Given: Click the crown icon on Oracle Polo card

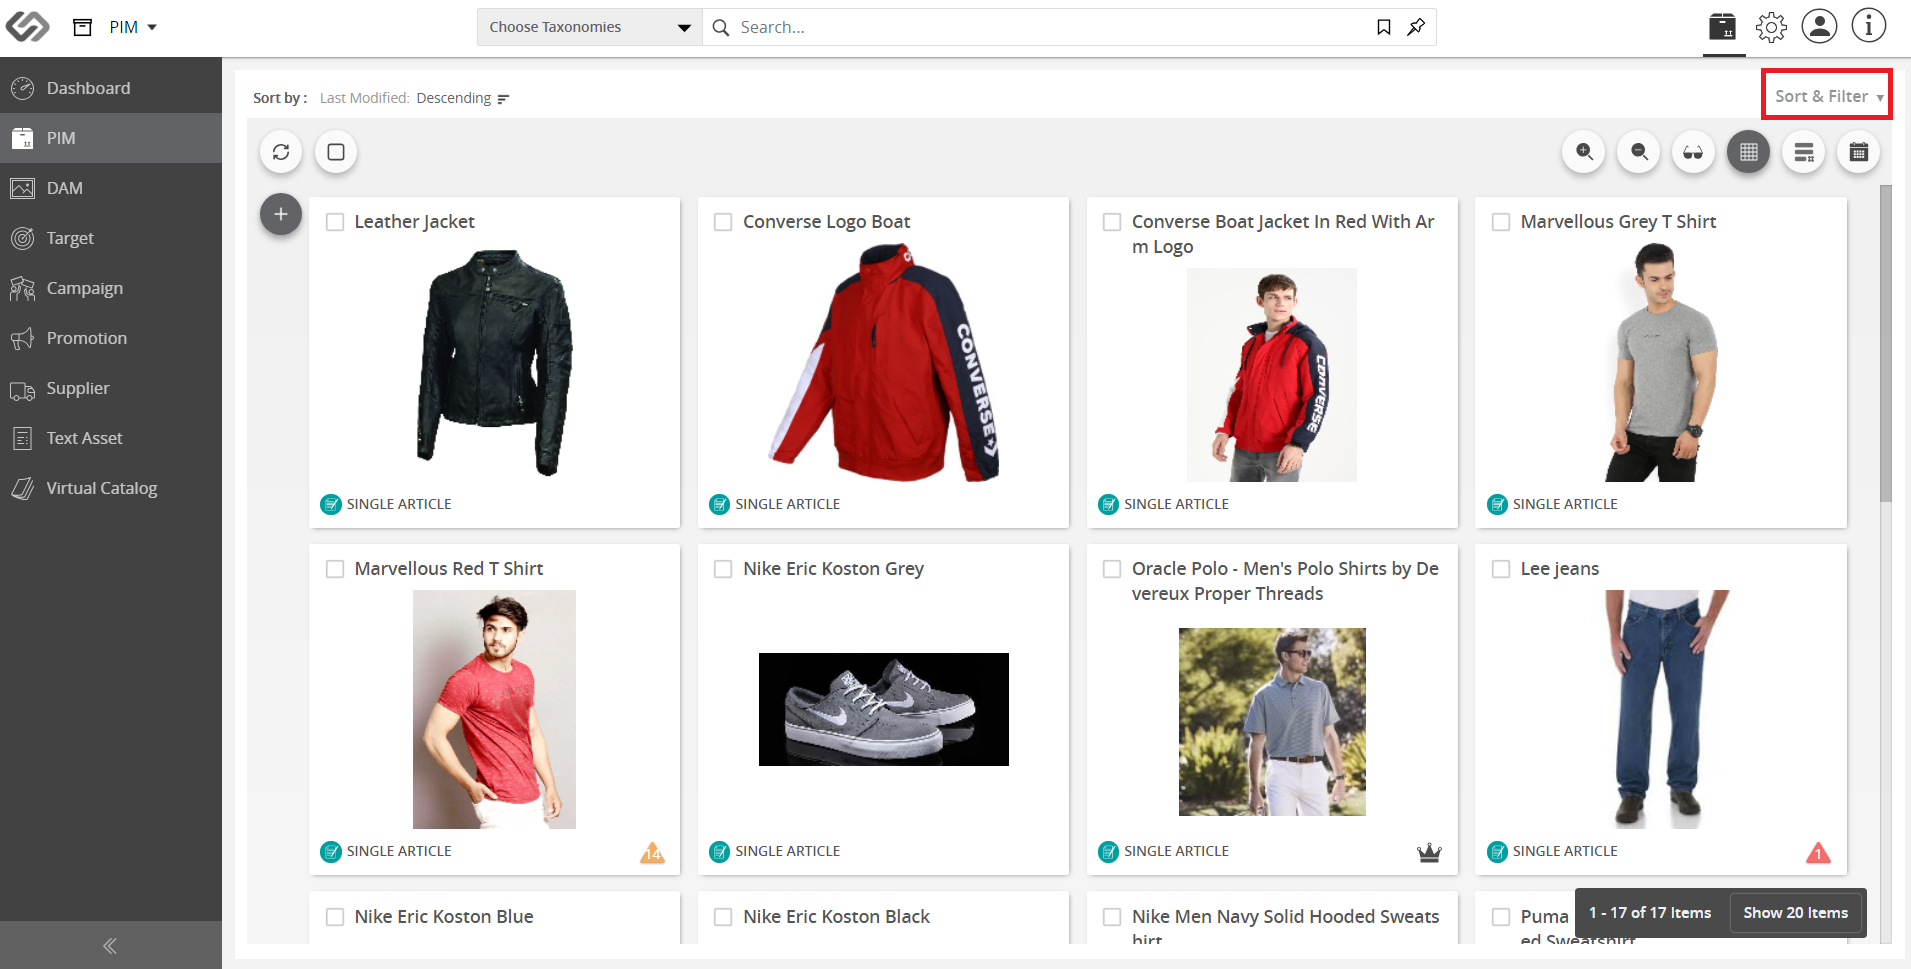Looking at the screenshot, I should coord(1429,852).
